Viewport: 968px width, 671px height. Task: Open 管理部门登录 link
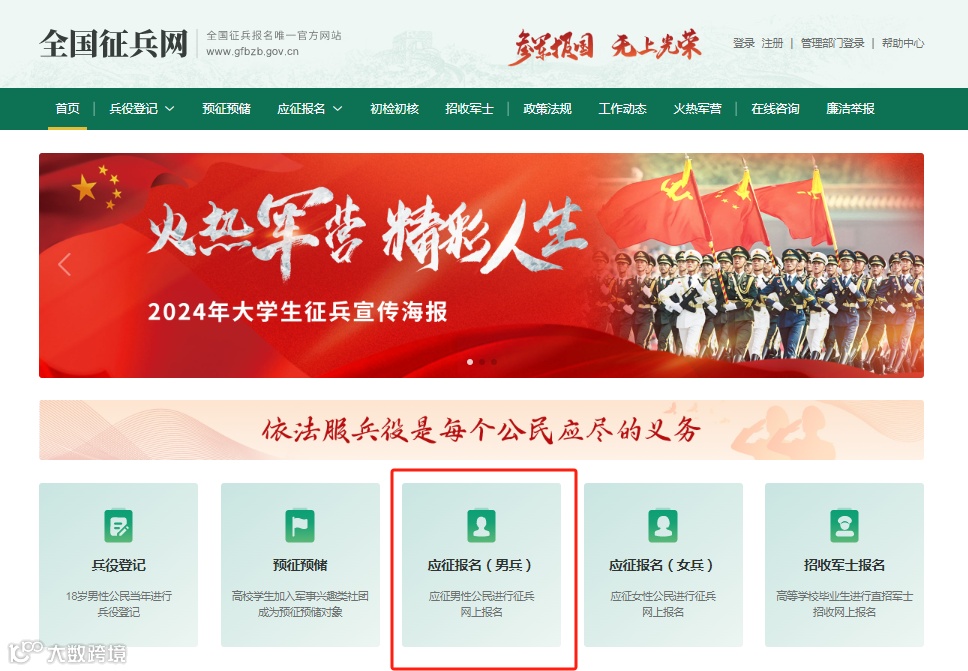(x=832, y=43)
